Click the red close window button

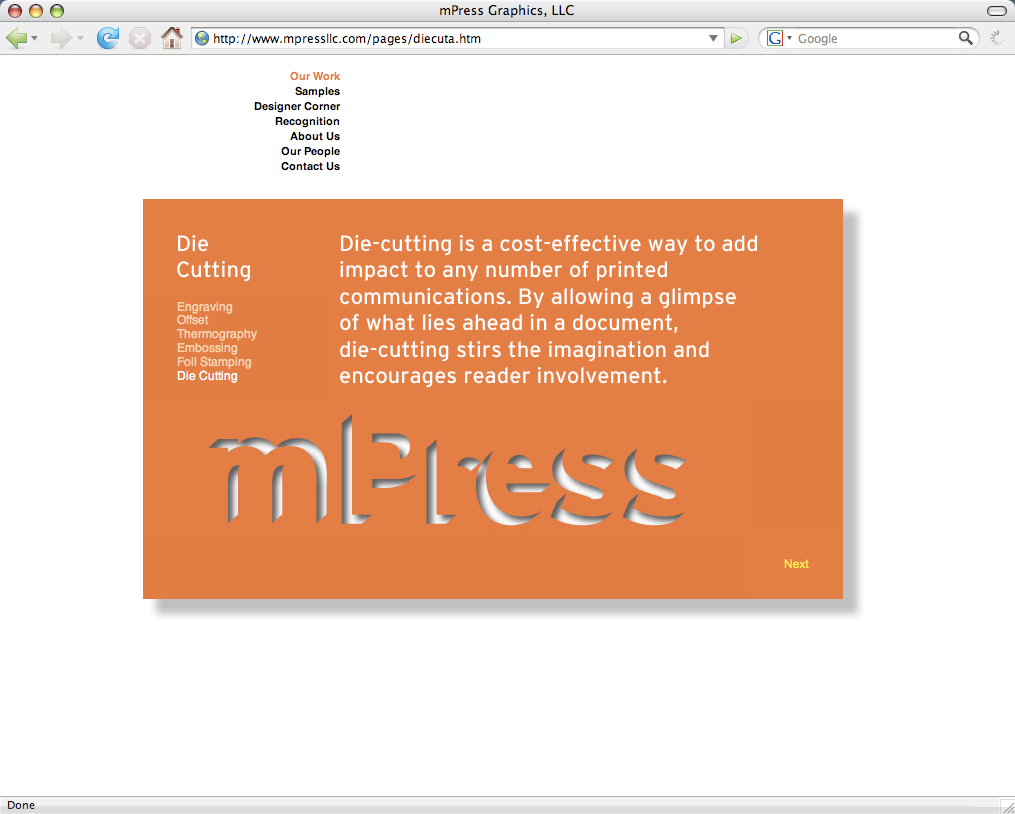coord(14,10)
